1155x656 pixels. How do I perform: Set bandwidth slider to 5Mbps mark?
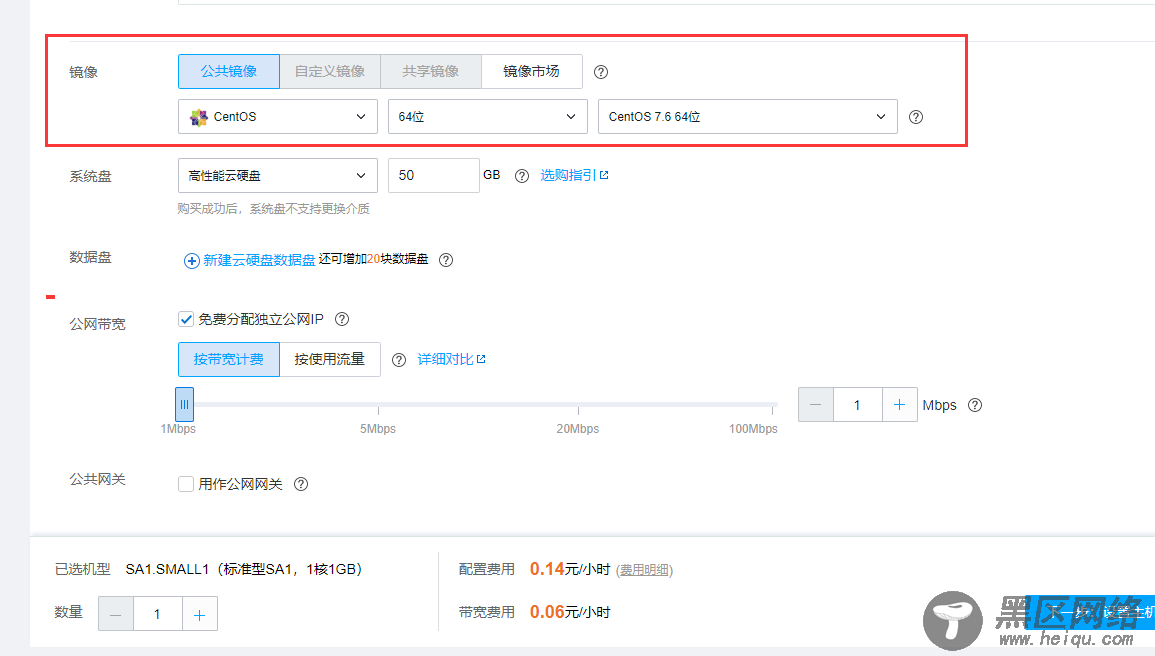click(378, 405)
